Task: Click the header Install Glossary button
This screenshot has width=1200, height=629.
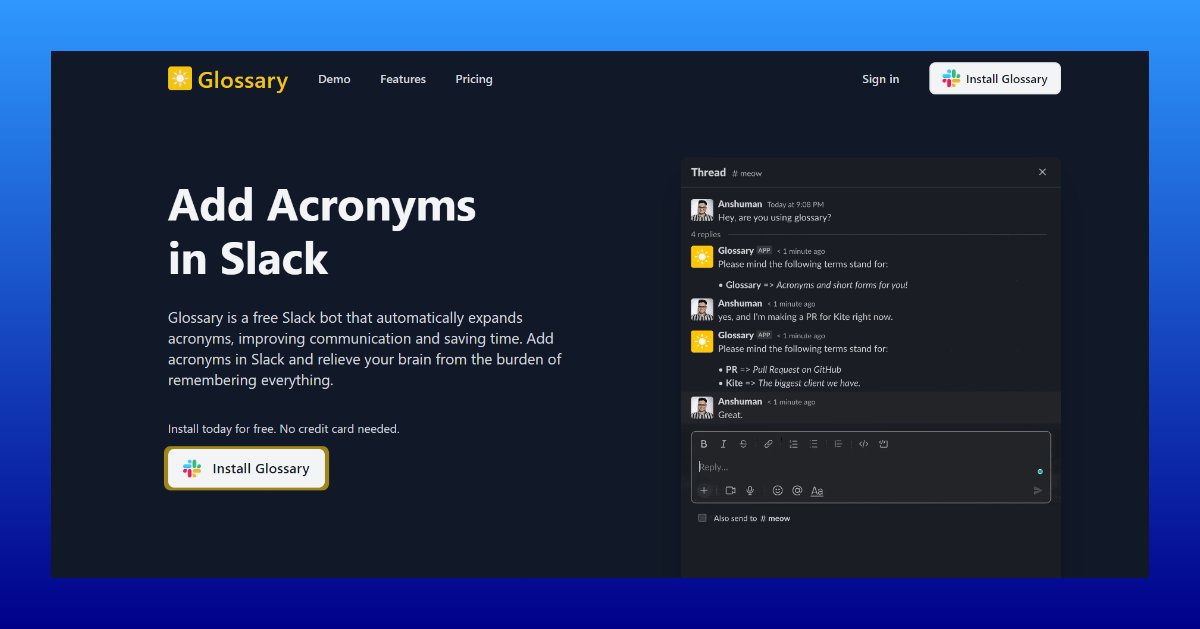Action: point(995,79)
